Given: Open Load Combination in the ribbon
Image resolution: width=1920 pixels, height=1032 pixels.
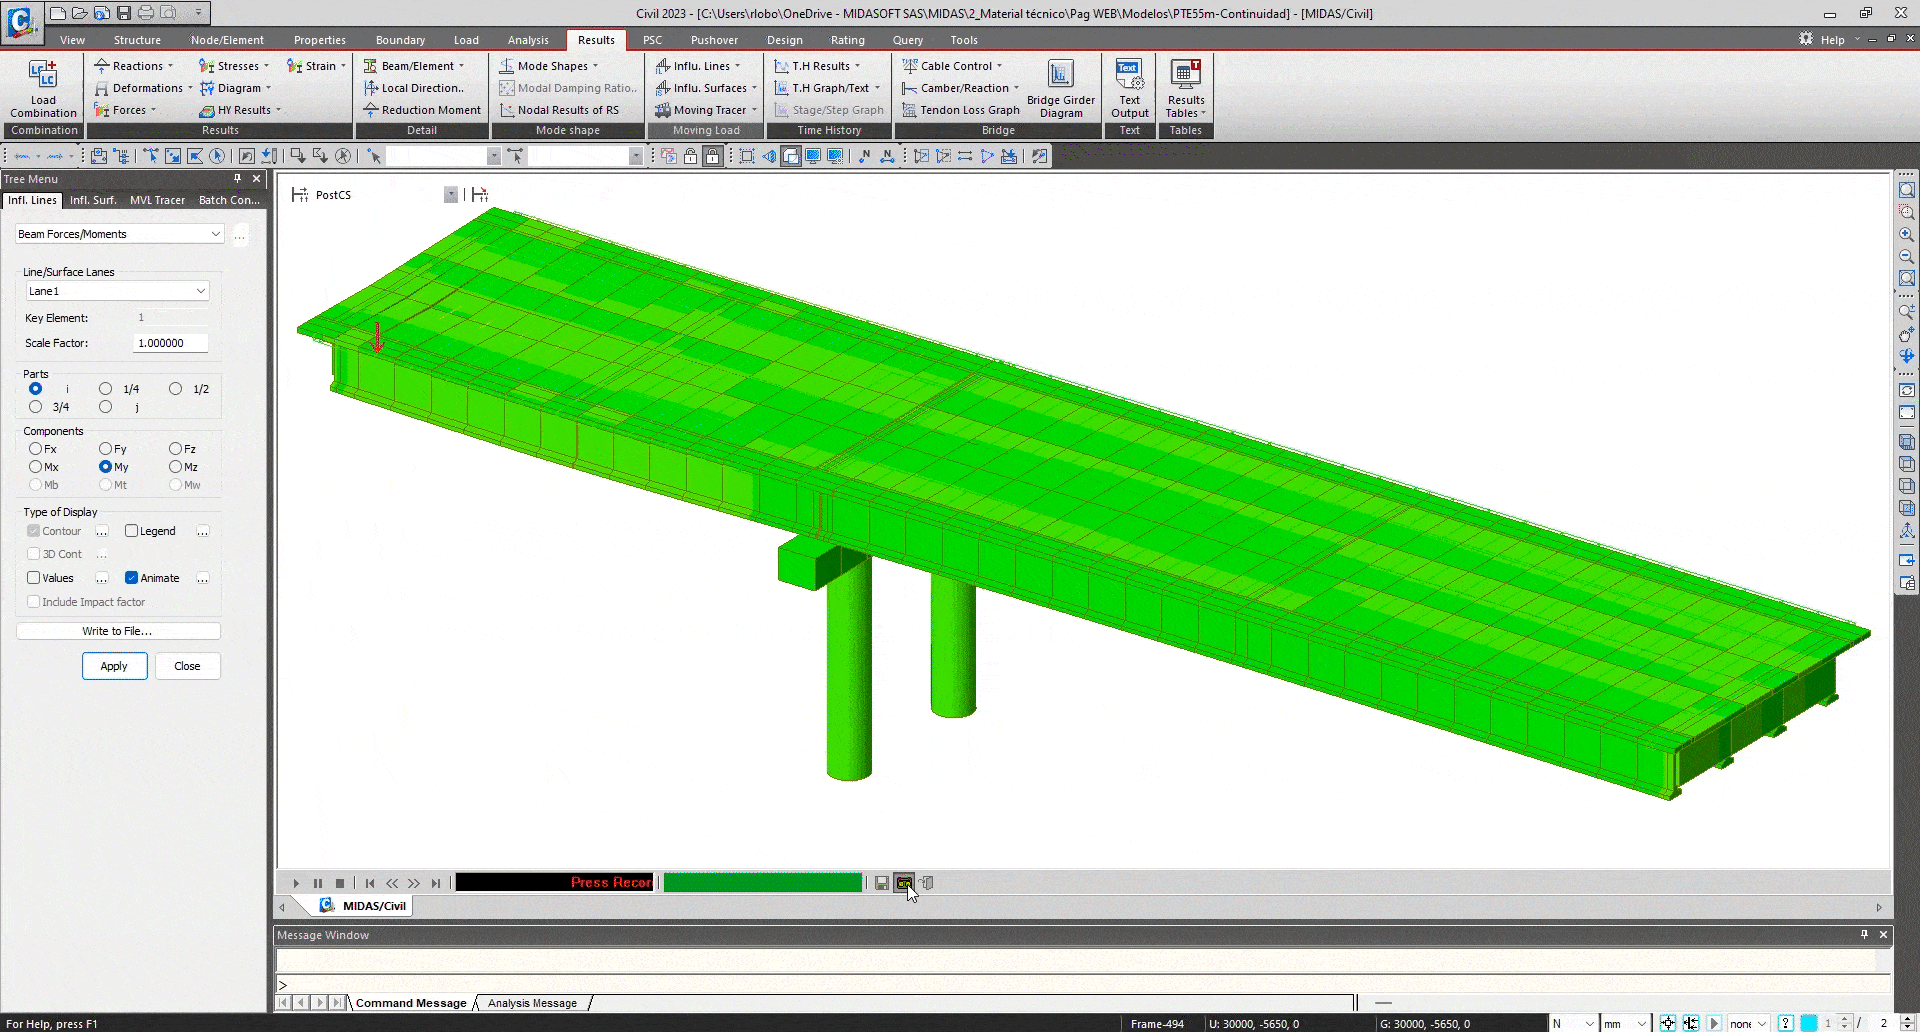Looking at the screenshot, I should coord(43,88).
